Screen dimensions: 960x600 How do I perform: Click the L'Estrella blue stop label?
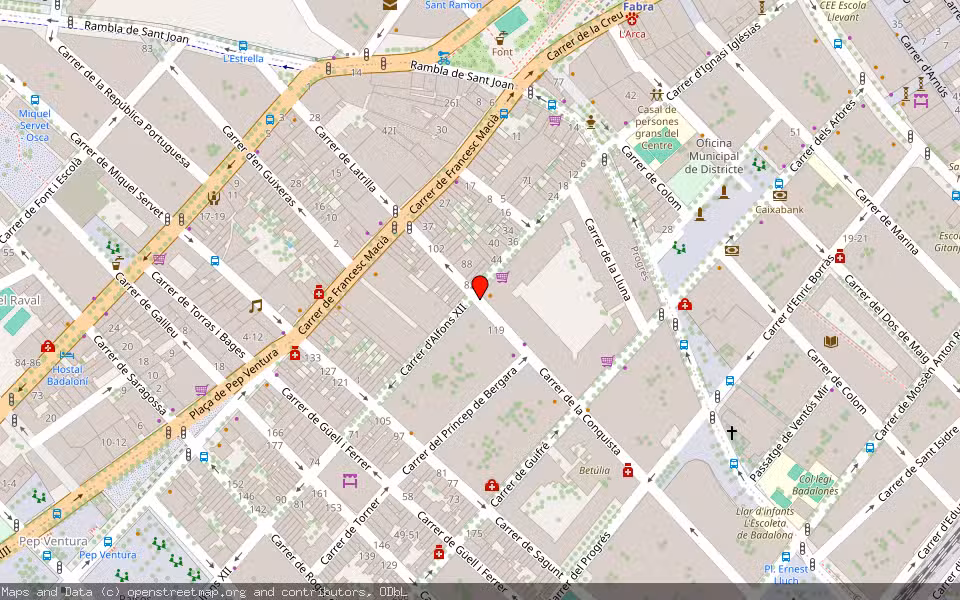click(x=243, y=59)
